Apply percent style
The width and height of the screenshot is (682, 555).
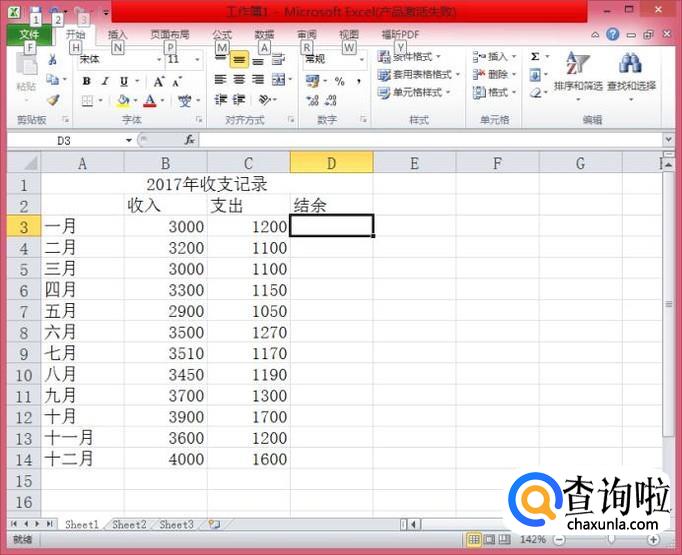pos(340,81)
